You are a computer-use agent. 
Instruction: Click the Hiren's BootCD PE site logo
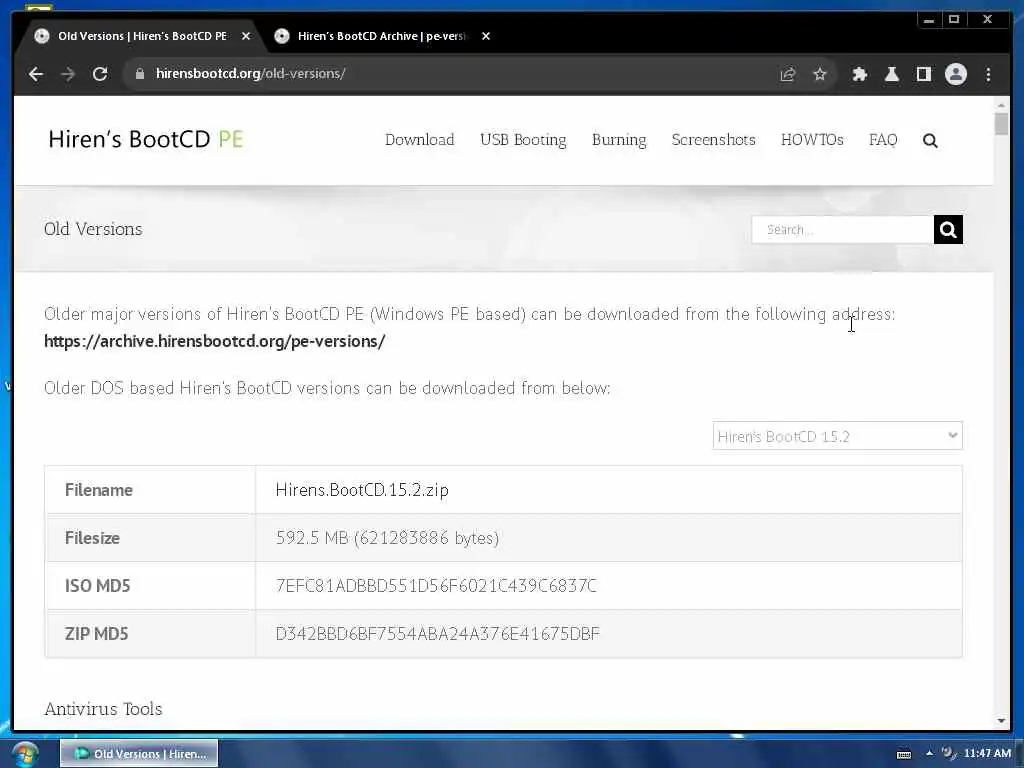coord(146,139)
